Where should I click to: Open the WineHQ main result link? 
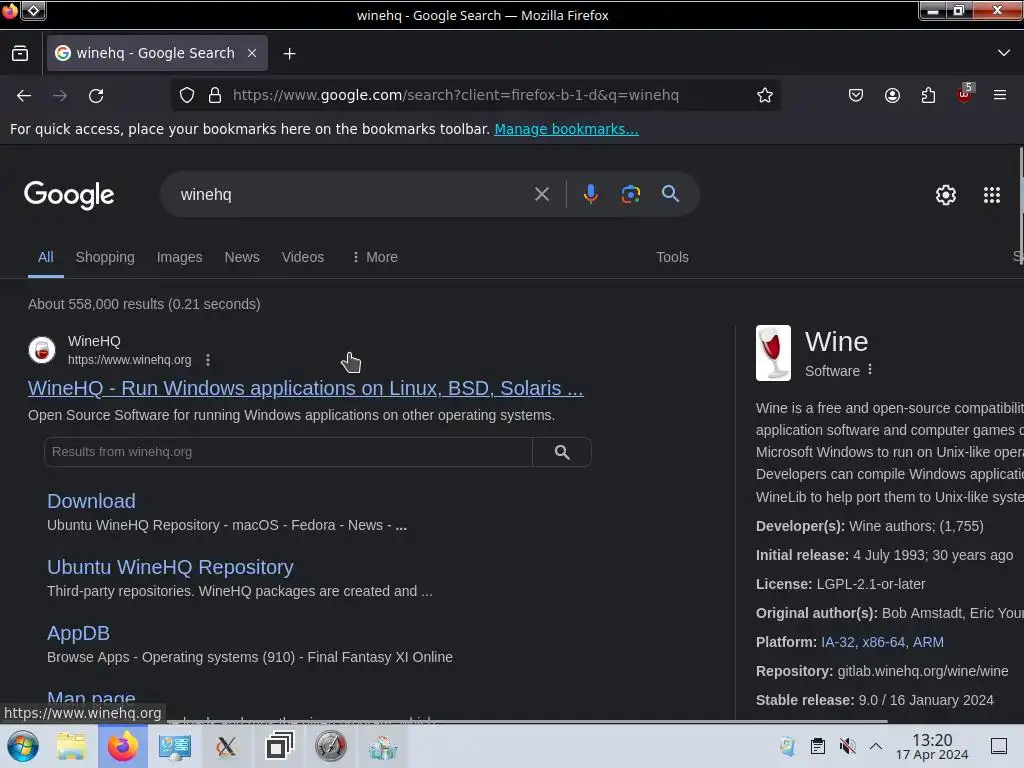click(x=306, y=388)
